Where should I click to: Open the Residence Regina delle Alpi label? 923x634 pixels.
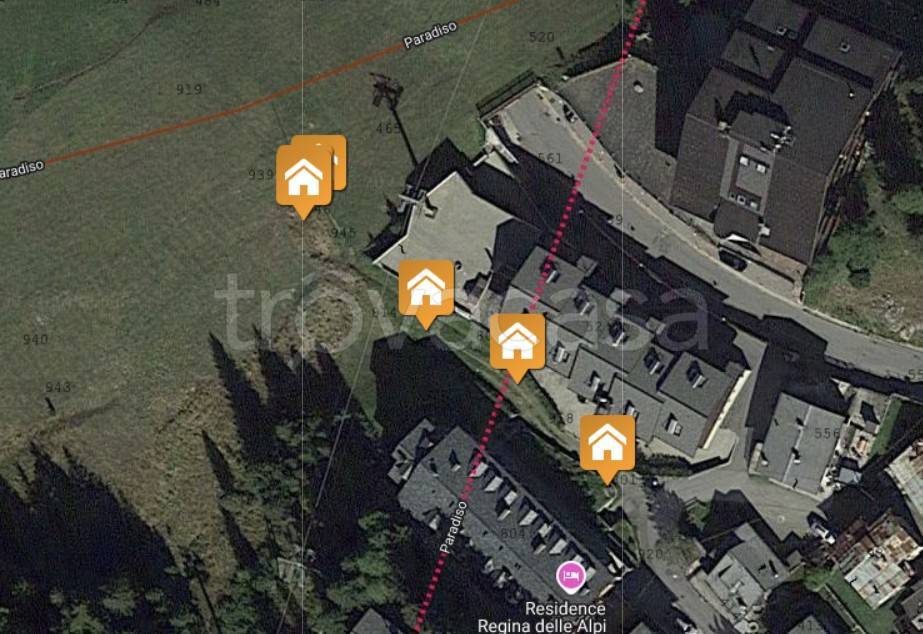[542, 617]
